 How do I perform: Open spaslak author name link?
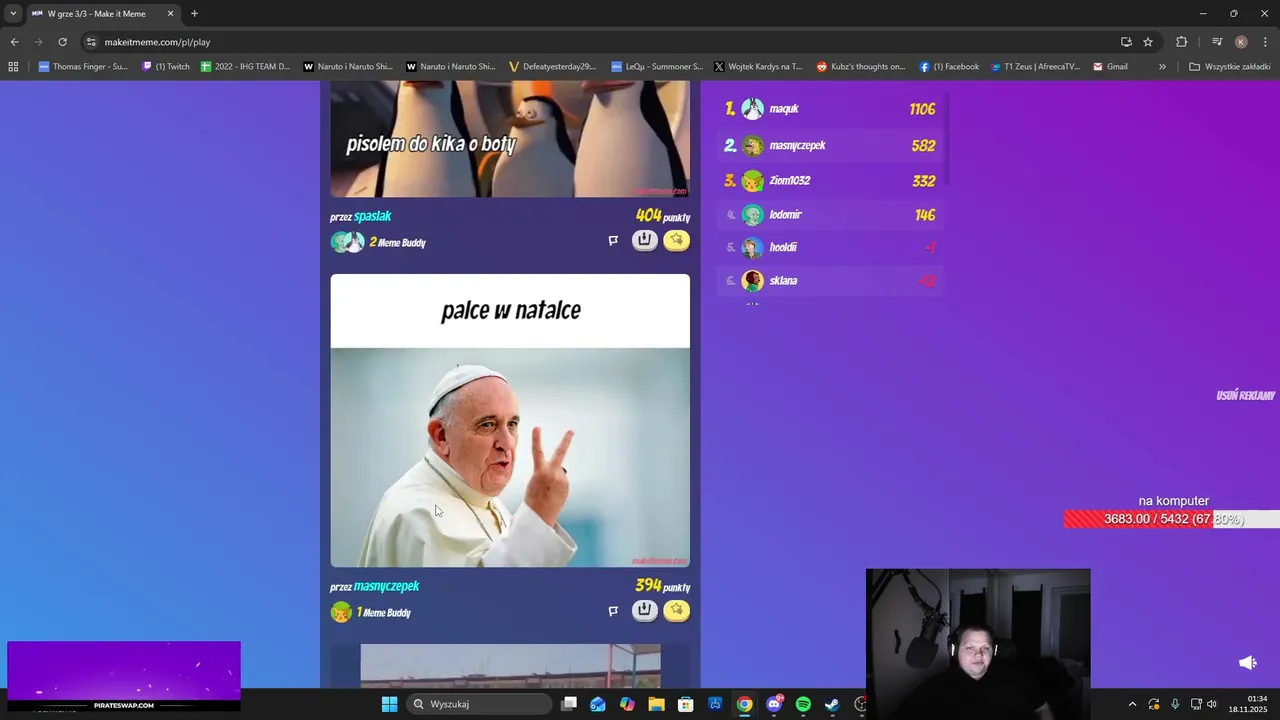coord(372,216)
